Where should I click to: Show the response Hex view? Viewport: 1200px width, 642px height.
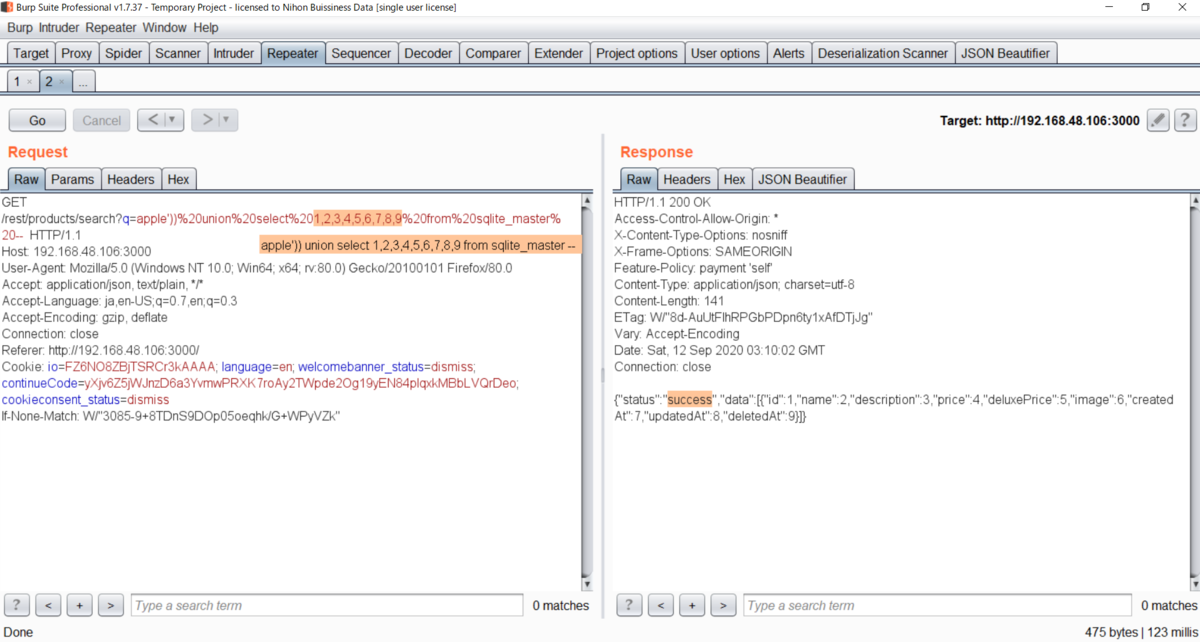734,179
